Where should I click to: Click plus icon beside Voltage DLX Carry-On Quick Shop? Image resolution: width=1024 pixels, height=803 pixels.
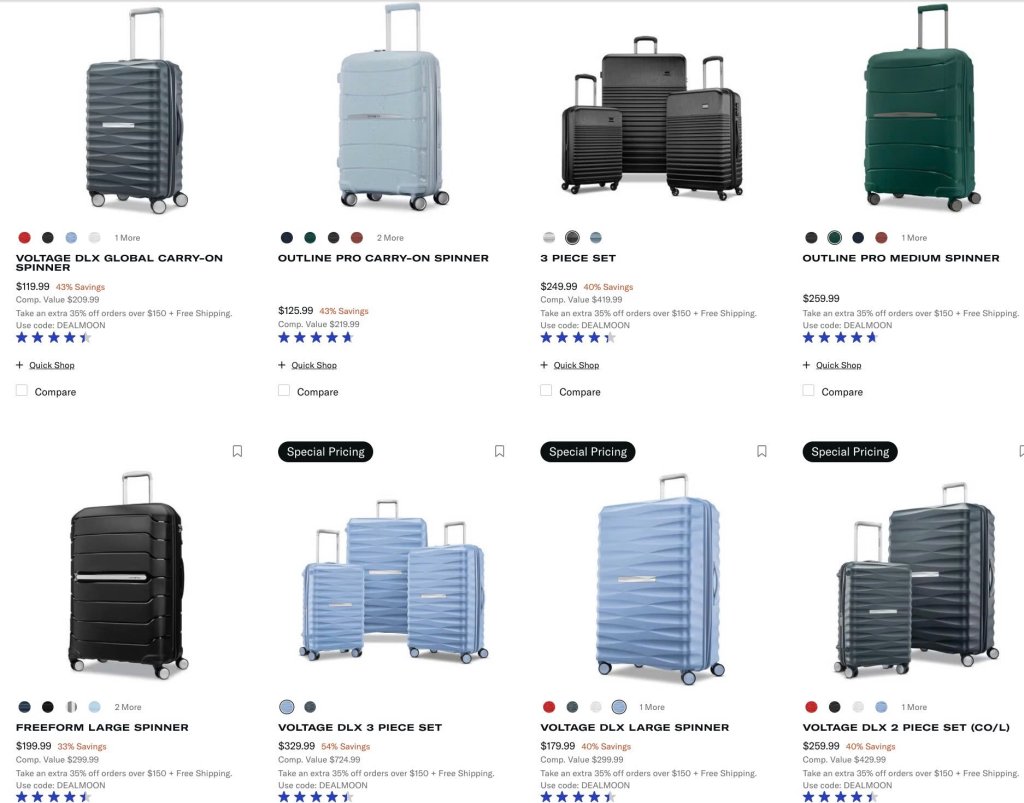point(20,365)
